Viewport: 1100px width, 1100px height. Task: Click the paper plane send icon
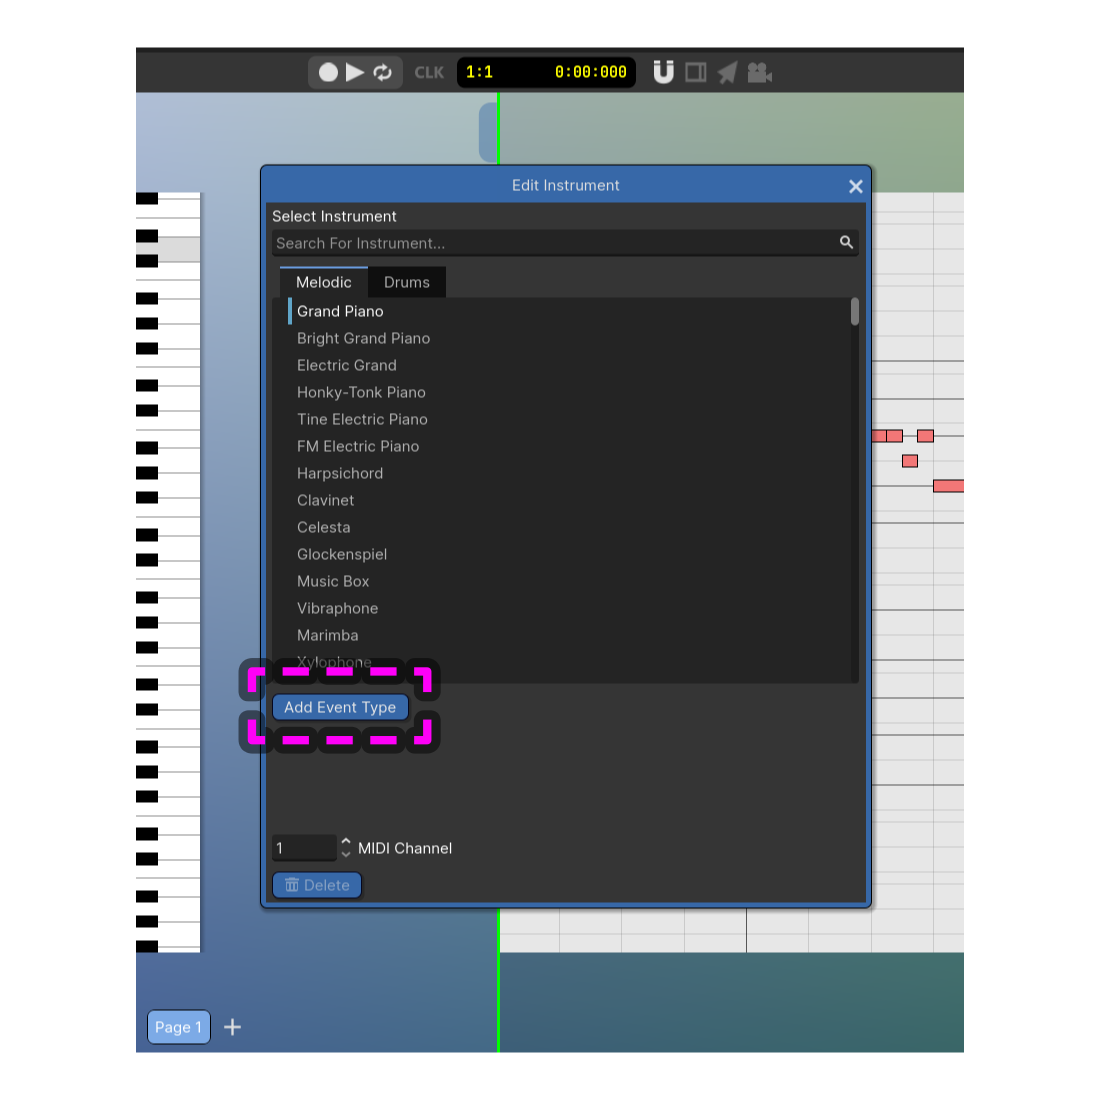(x=728, y=72)
